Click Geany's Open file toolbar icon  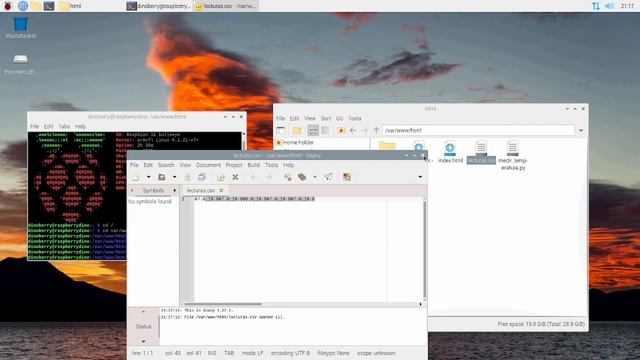(162, 177)
